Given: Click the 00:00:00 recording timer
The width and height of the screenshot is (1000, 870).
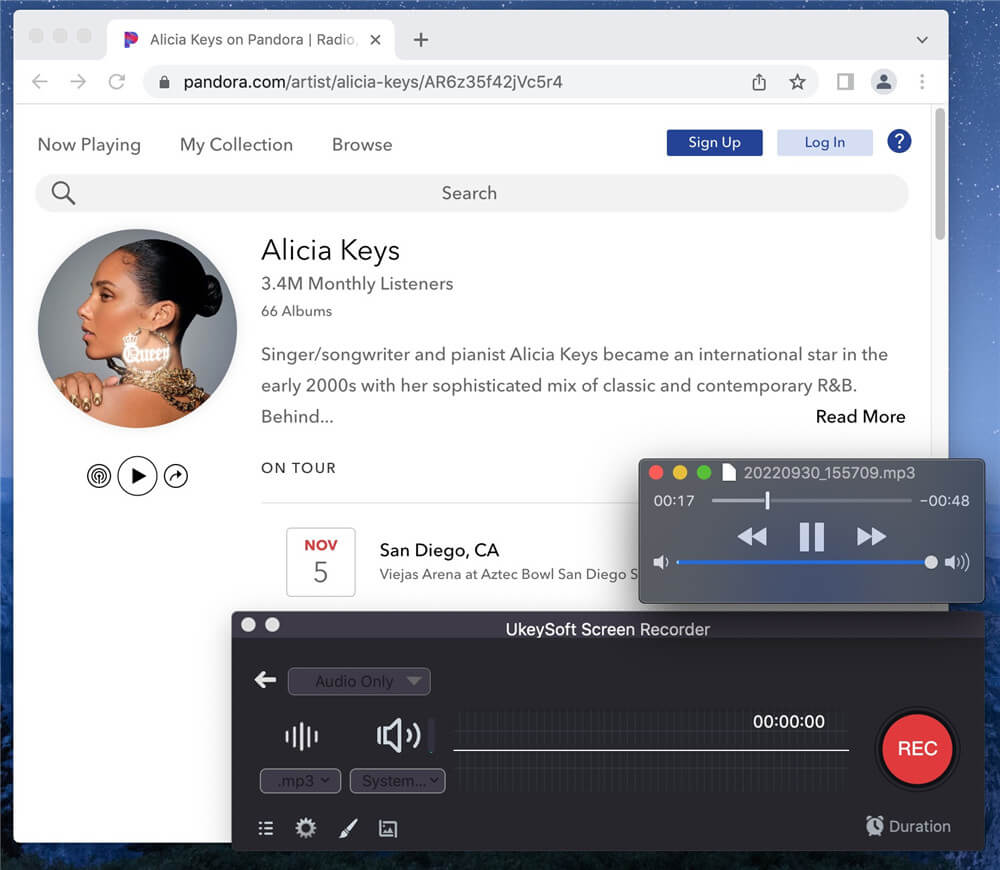Looking at the screenshot, I should [788, 721].
